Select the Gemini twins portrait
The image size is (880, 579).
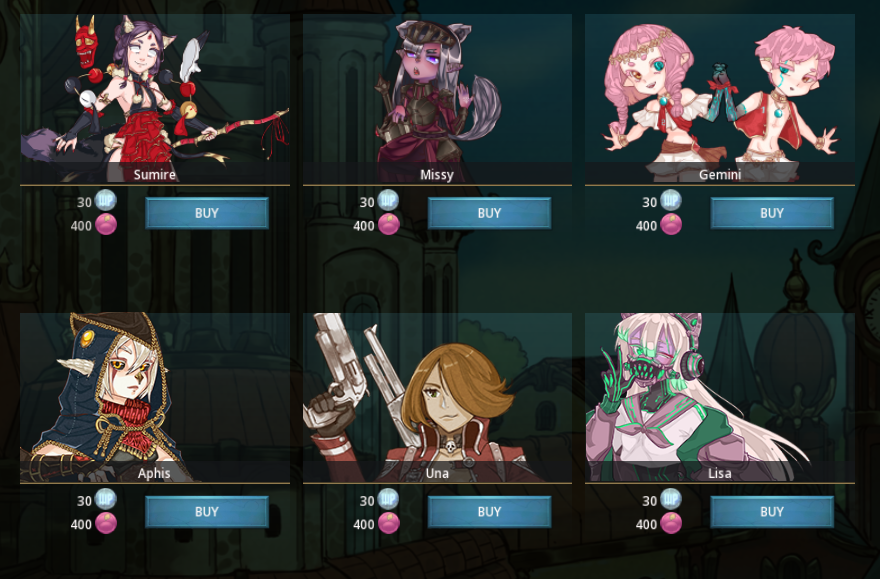719,99
